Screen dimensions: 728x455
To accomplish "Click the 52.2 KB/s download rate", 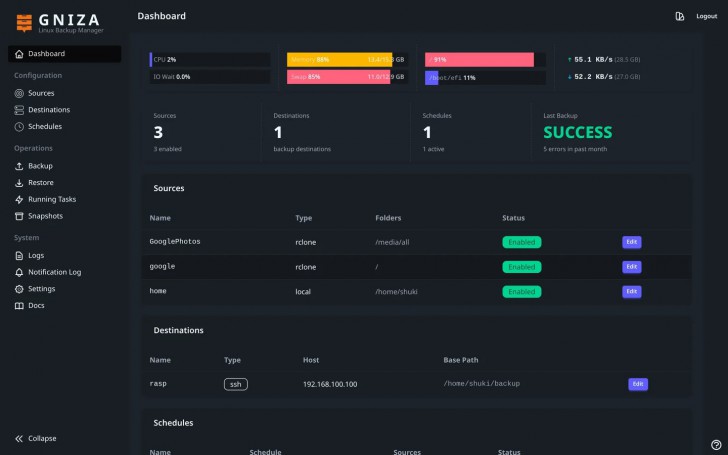I will 593,77.
